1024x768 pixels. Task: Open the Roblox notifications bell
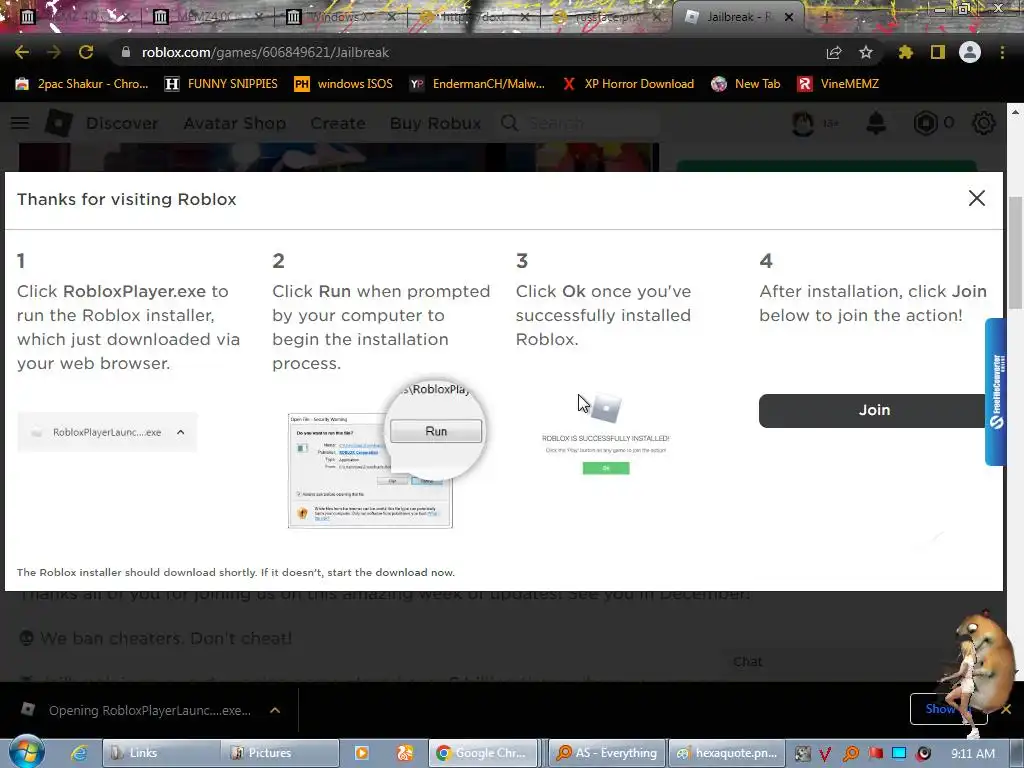pos(876,123)
